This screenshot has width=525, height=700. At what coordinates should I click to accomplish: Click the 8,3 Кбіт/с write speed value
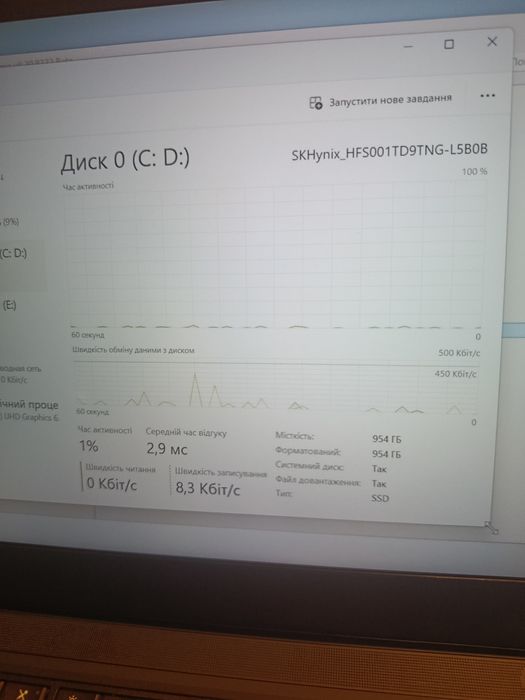pos(207,489)
